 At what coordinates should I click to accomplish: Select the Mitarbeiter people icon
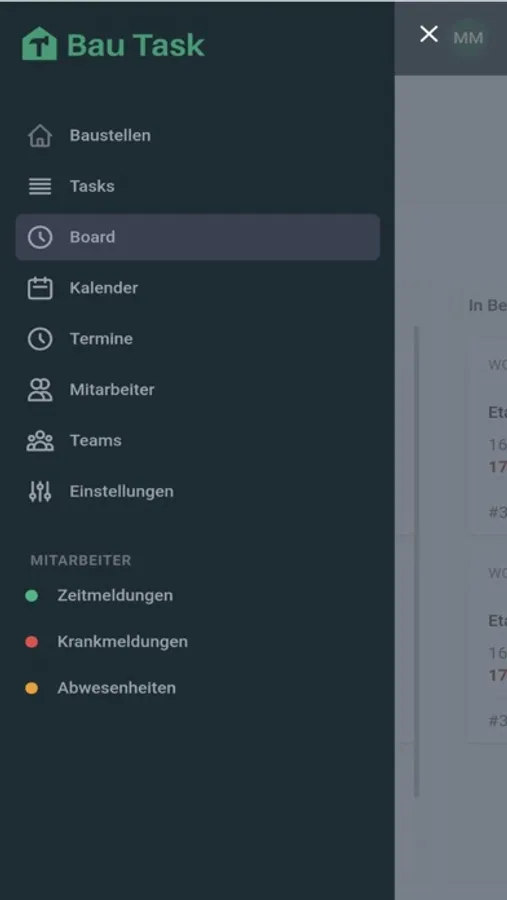point(40,390)
